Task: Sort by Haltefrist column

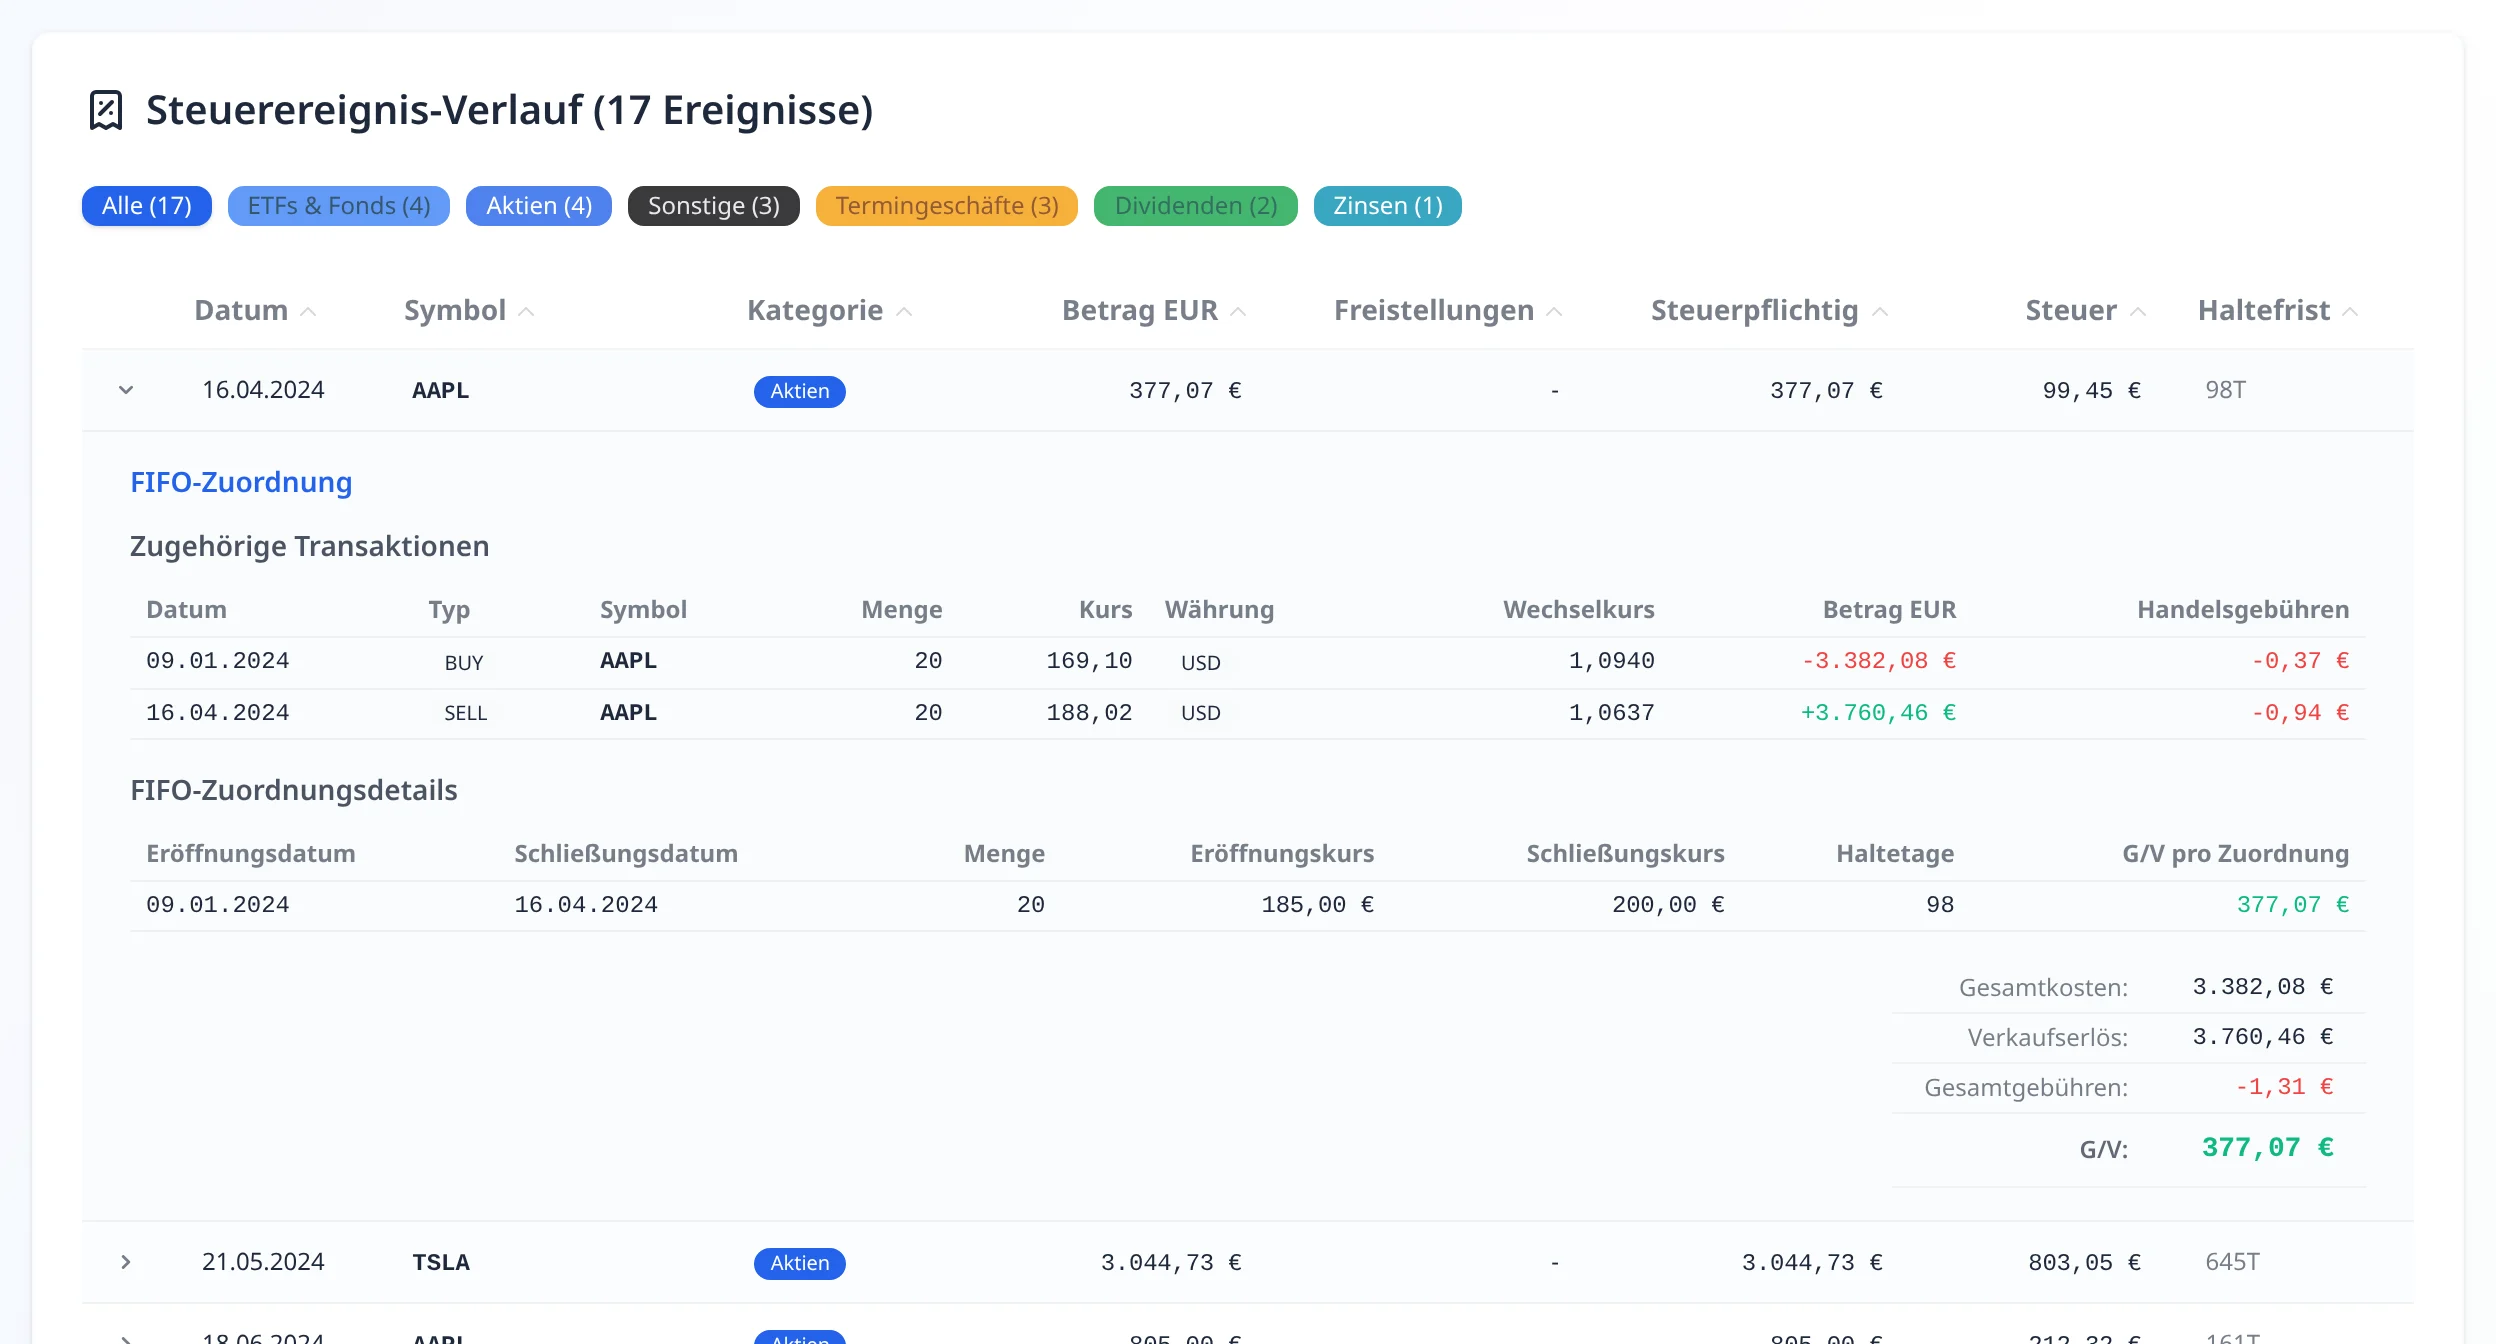Action: 2264,311
